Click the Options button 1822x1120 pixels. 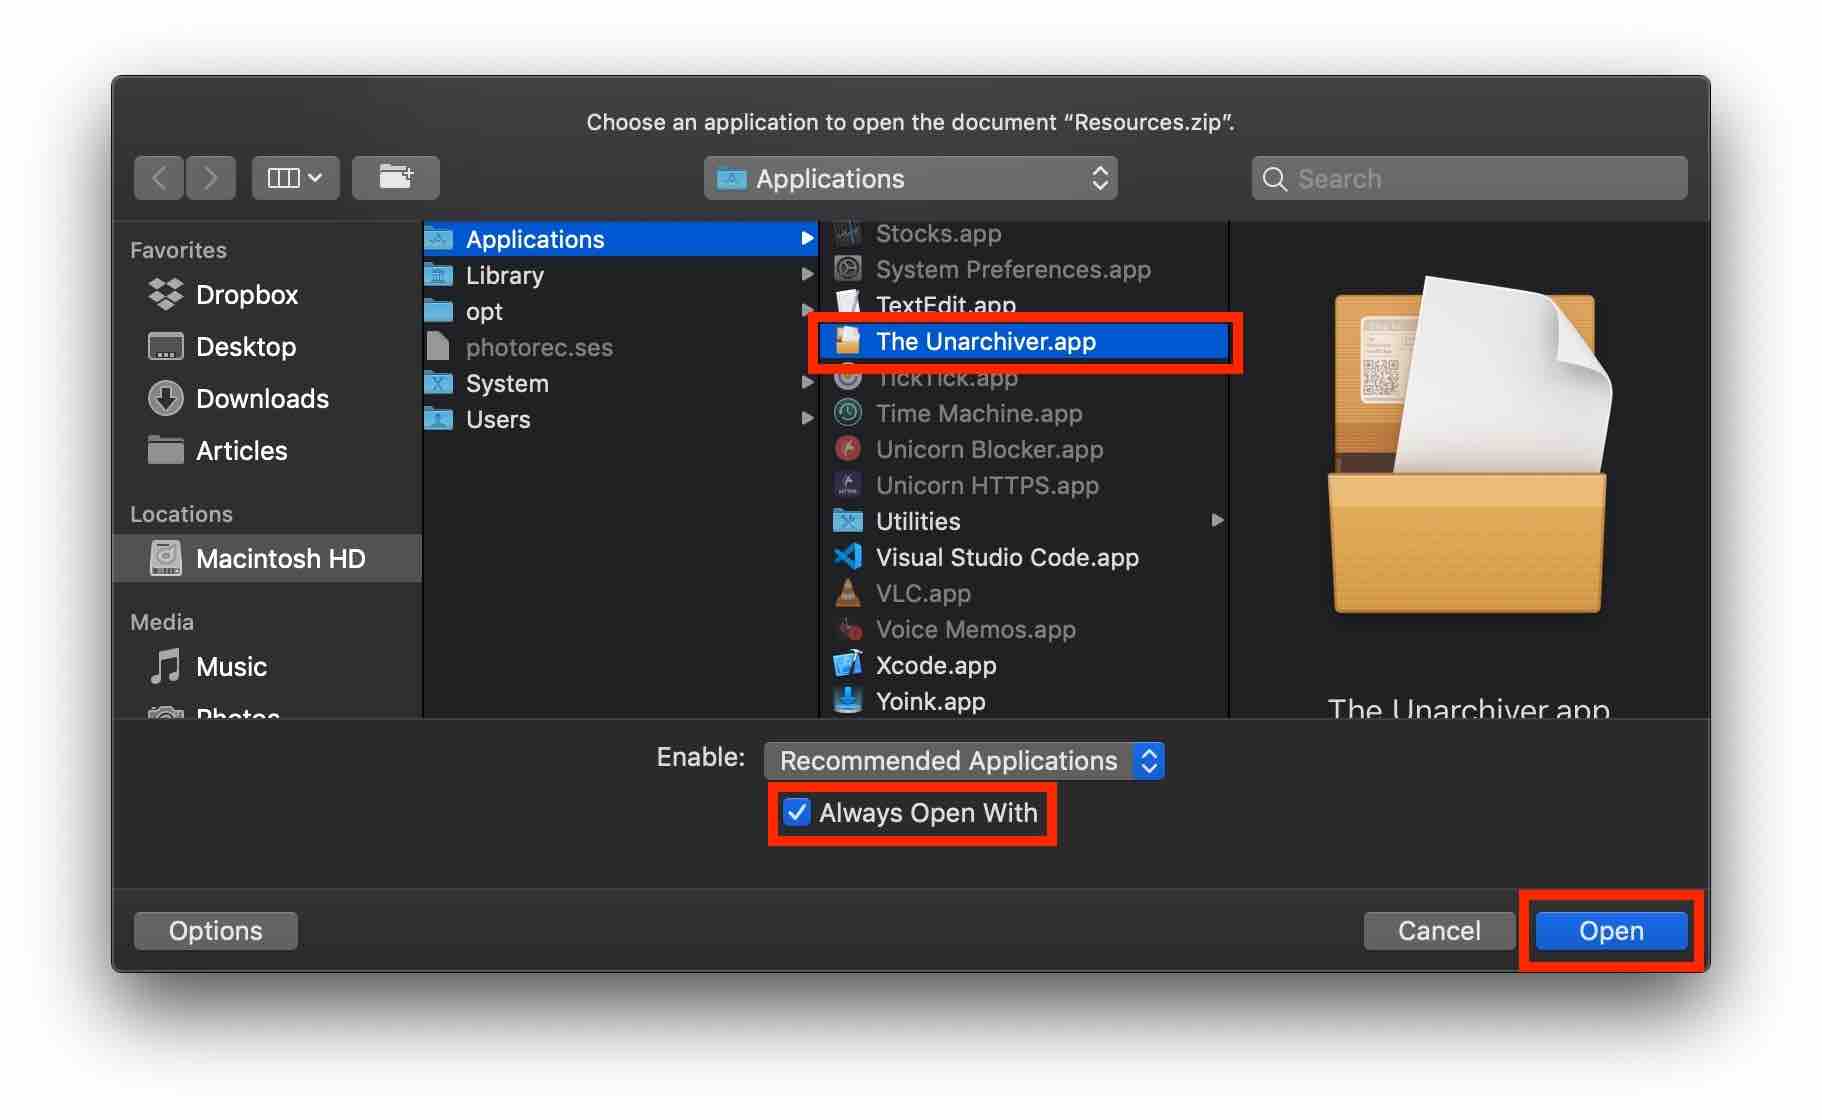pos(215,930)
